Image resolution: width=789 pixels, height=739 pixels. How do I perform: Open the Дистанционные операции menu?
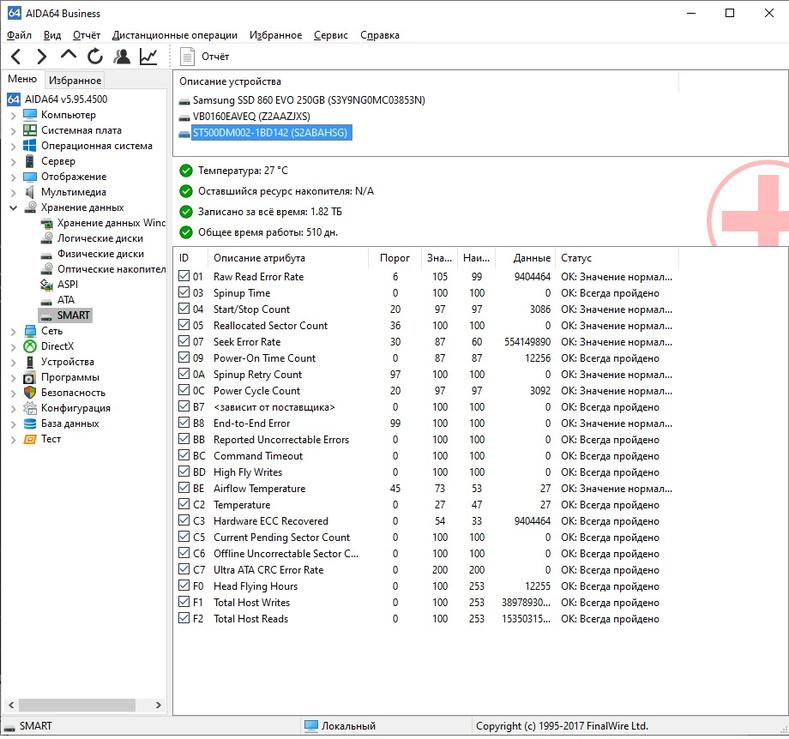tap(175, 35)
